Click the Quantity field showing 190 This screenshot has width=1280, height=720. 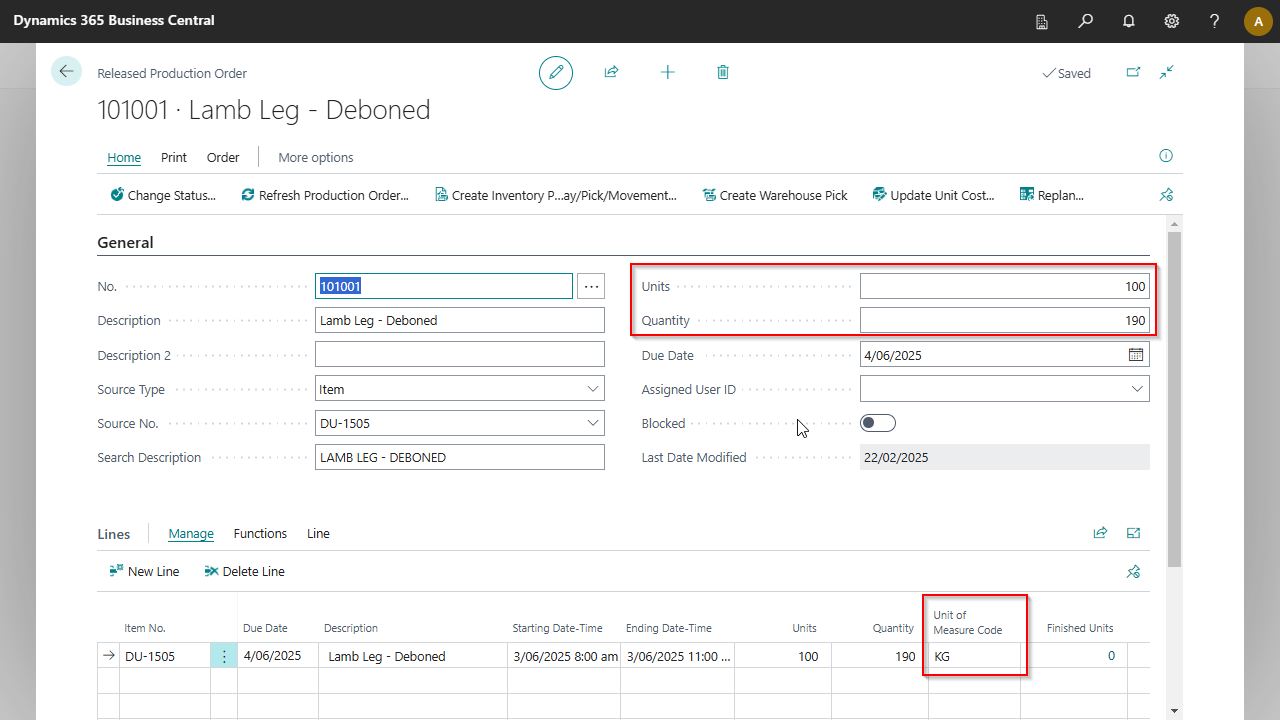pyautogui.click(x=1005, y=320)
